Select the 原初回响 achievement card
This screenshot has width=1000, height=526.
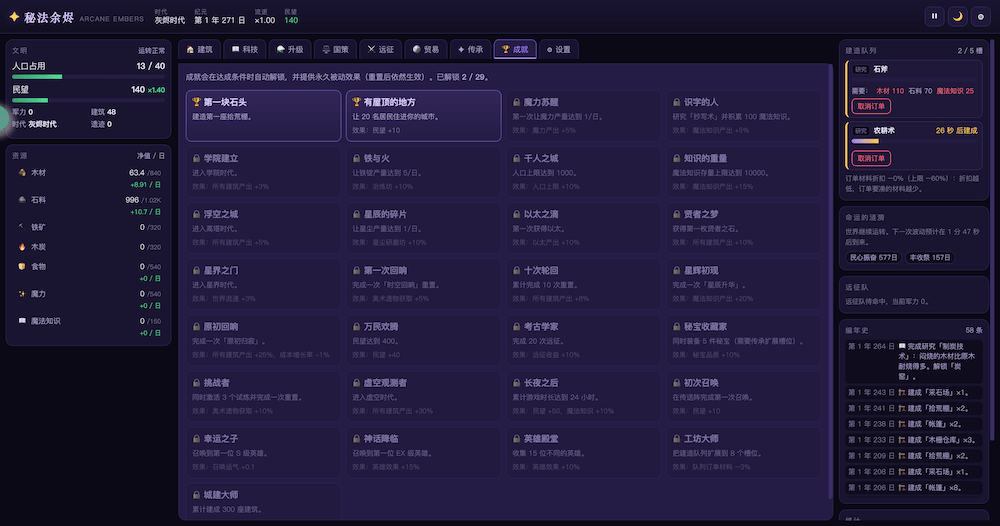[263, 340]
